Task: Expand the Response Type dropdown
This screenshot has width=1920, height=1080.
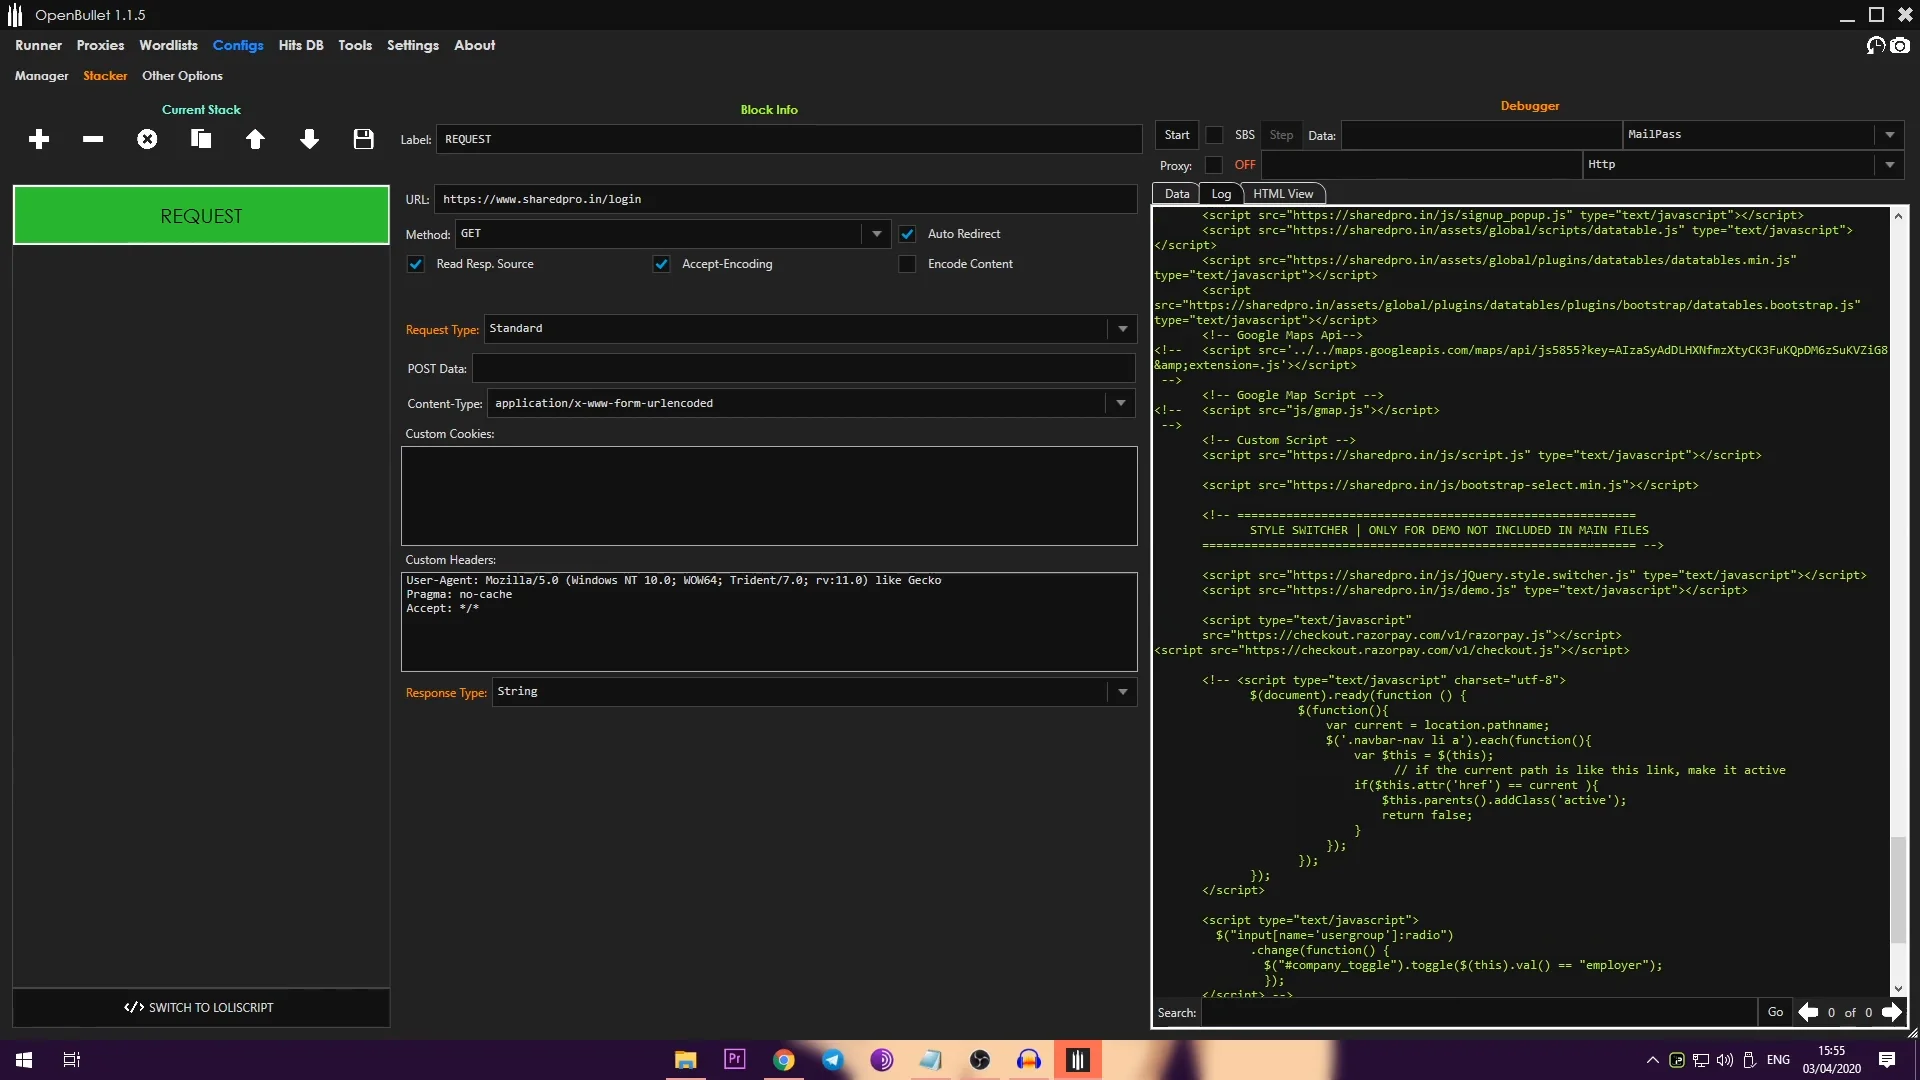Action: click(1122, 691)
